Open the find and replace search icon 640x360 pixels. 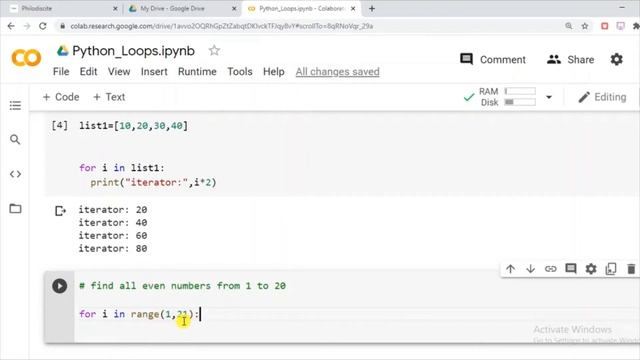point(15,140)
